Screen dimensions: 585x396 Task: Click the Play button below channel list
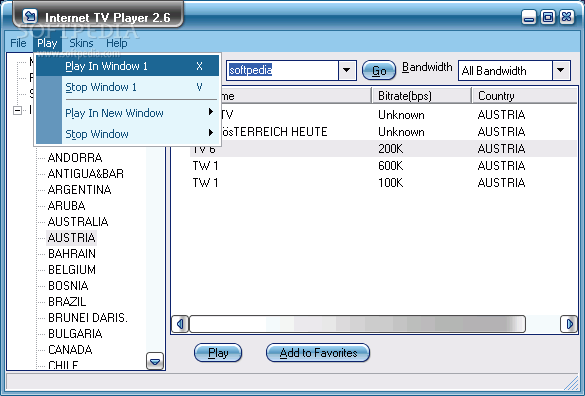point(218,353)
